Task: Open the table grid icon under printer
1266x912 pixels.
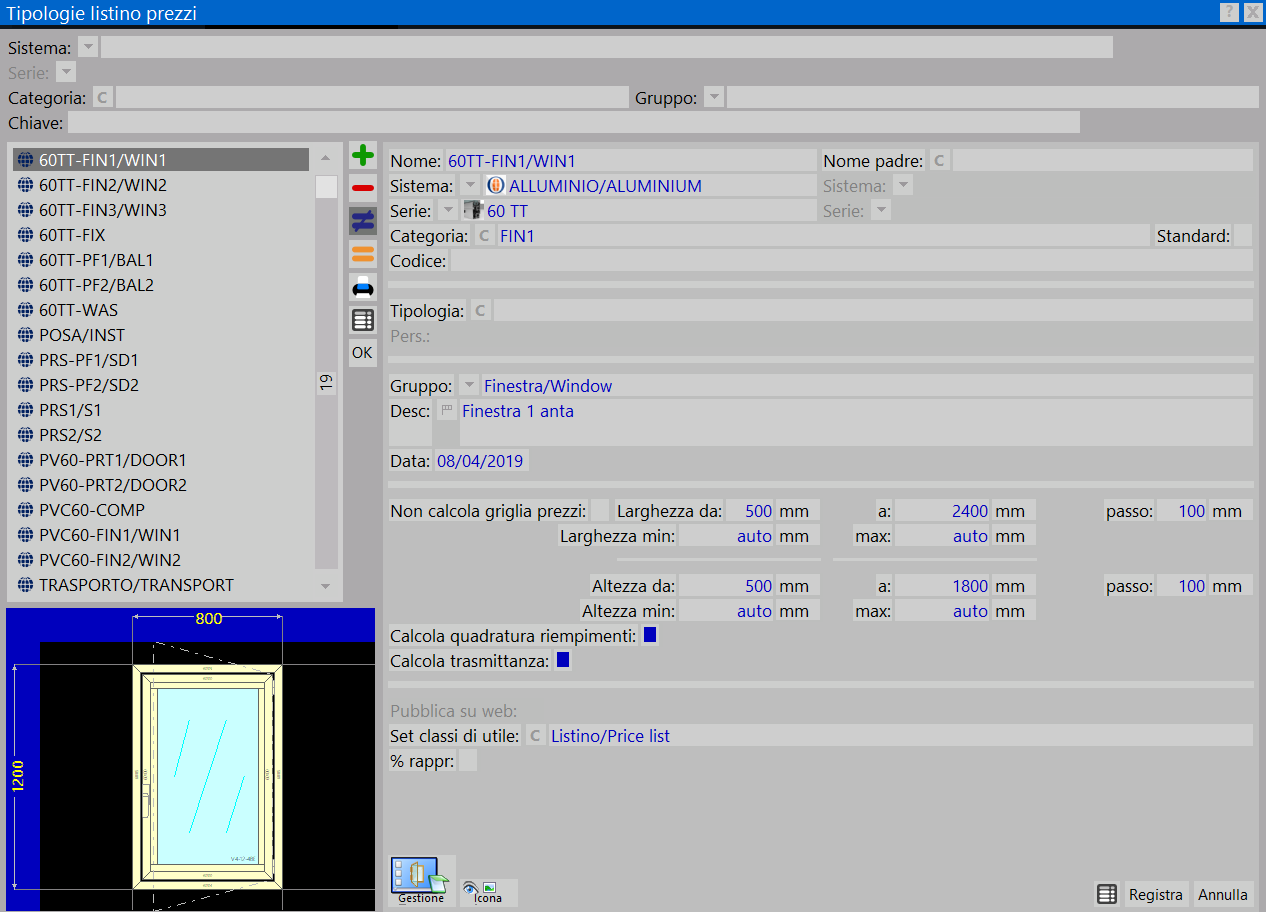Action: pos(363,320)
